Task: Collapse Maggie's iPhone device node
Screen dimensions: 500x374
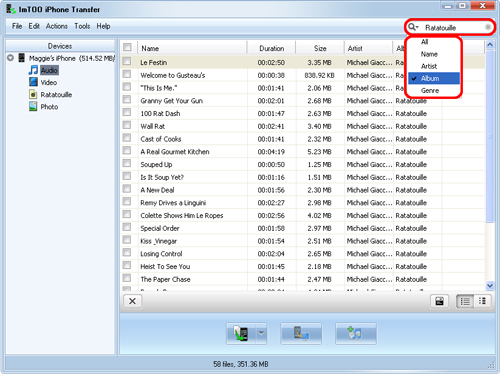Action: [x=11, y=58]
